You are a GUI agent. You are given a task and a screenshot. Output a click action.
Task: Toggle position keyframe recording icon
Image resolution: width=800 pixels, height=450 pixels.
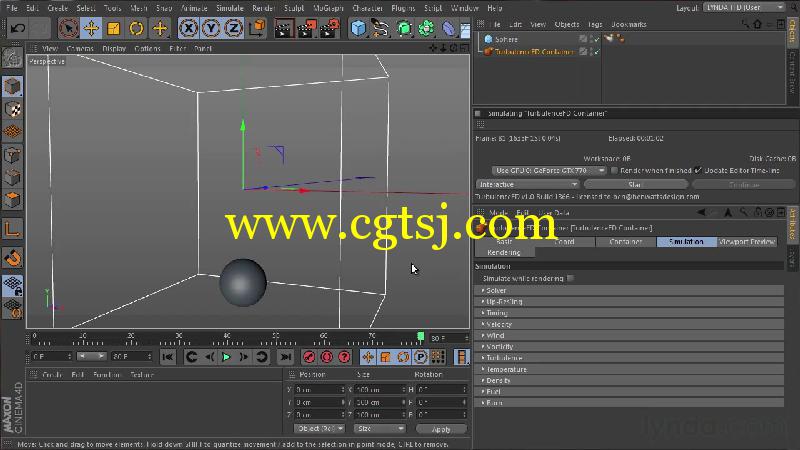pyautogui.click(x=368, y=357)
